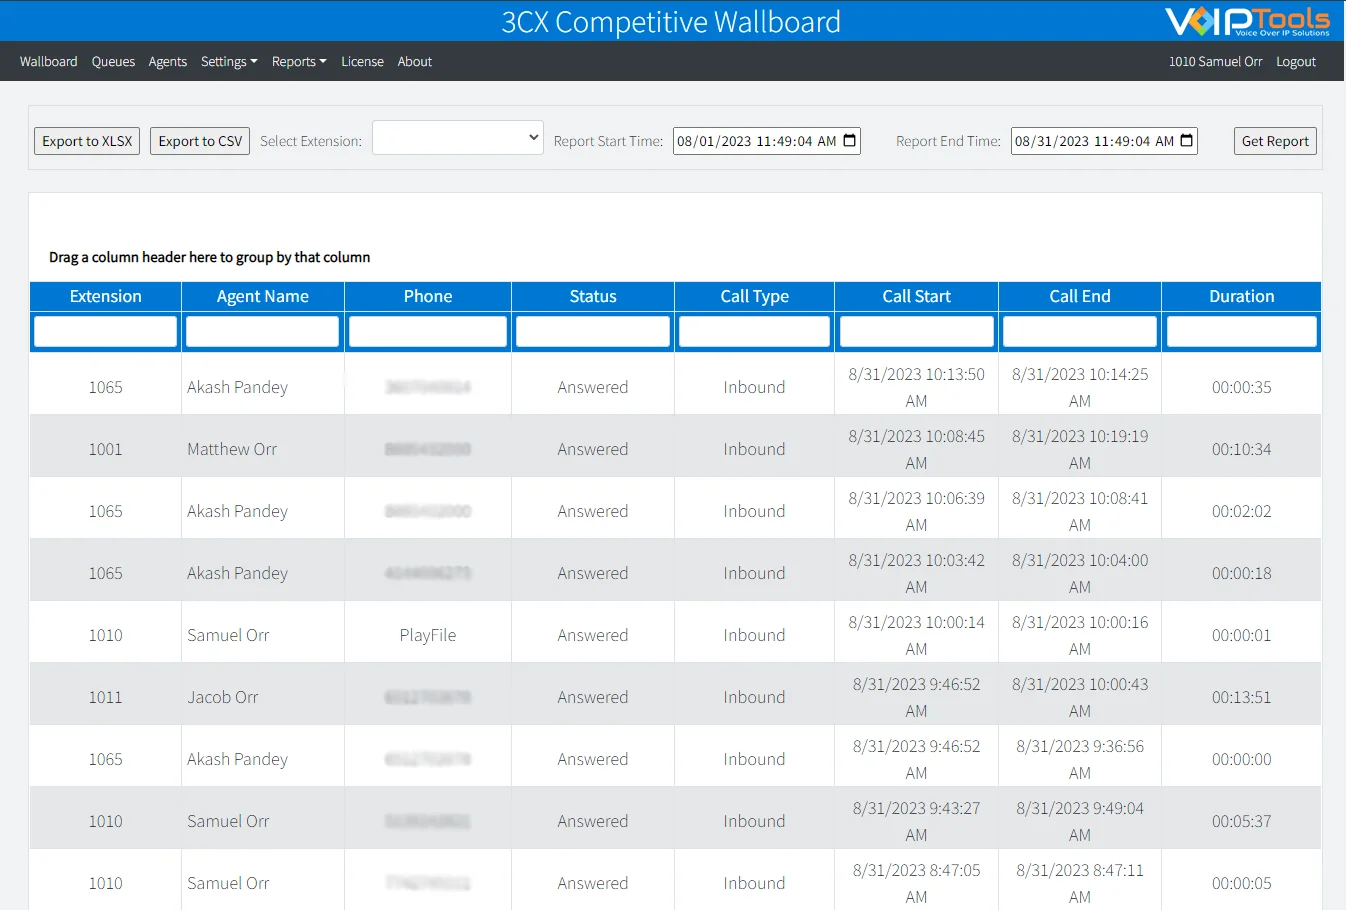Click the Call End filter box
The height and width of the screenshot is (910, 1346).
coord(1080,331)
